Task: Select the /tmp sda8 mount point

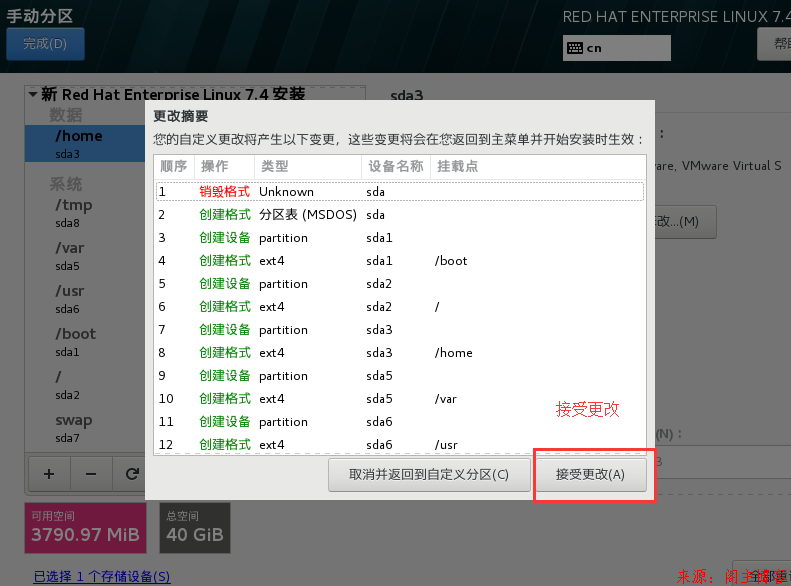Action: point(85,213)
